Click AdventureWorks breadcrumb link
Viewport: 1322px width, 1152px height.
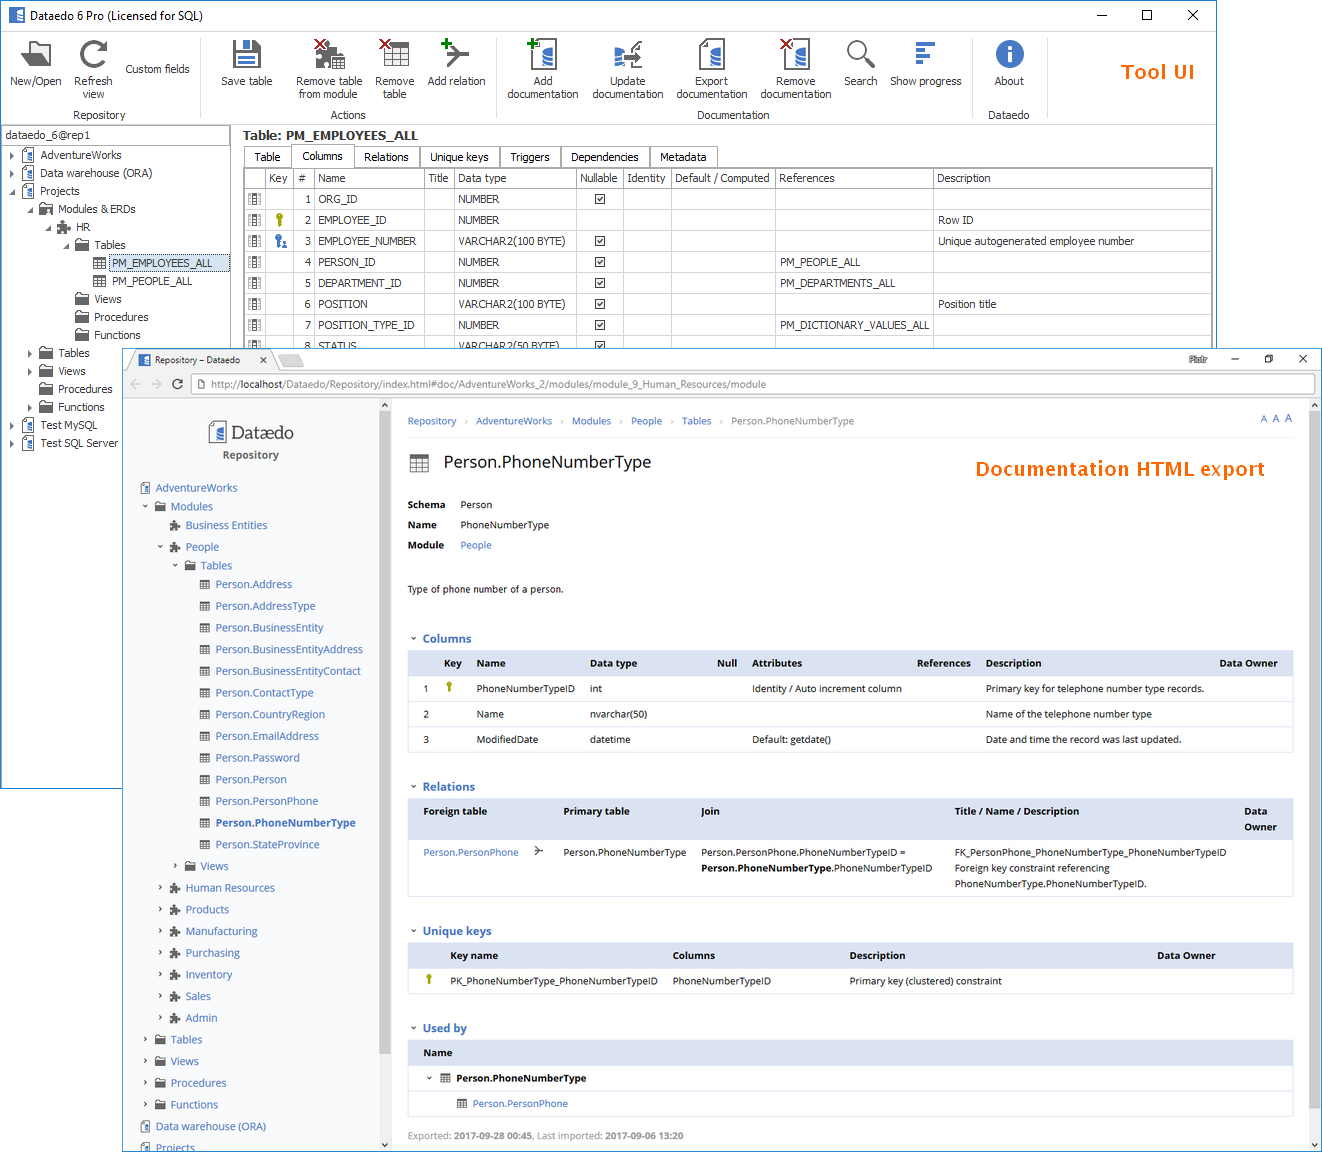pyautogui.click(x=514, y=421)
